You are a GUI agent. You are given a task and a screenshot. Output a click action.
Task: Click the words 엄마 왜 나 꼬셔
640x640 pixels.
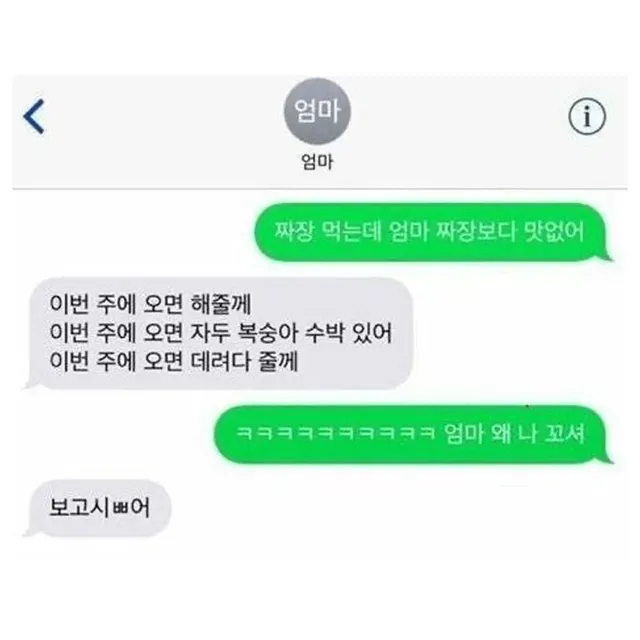point(515,433)
